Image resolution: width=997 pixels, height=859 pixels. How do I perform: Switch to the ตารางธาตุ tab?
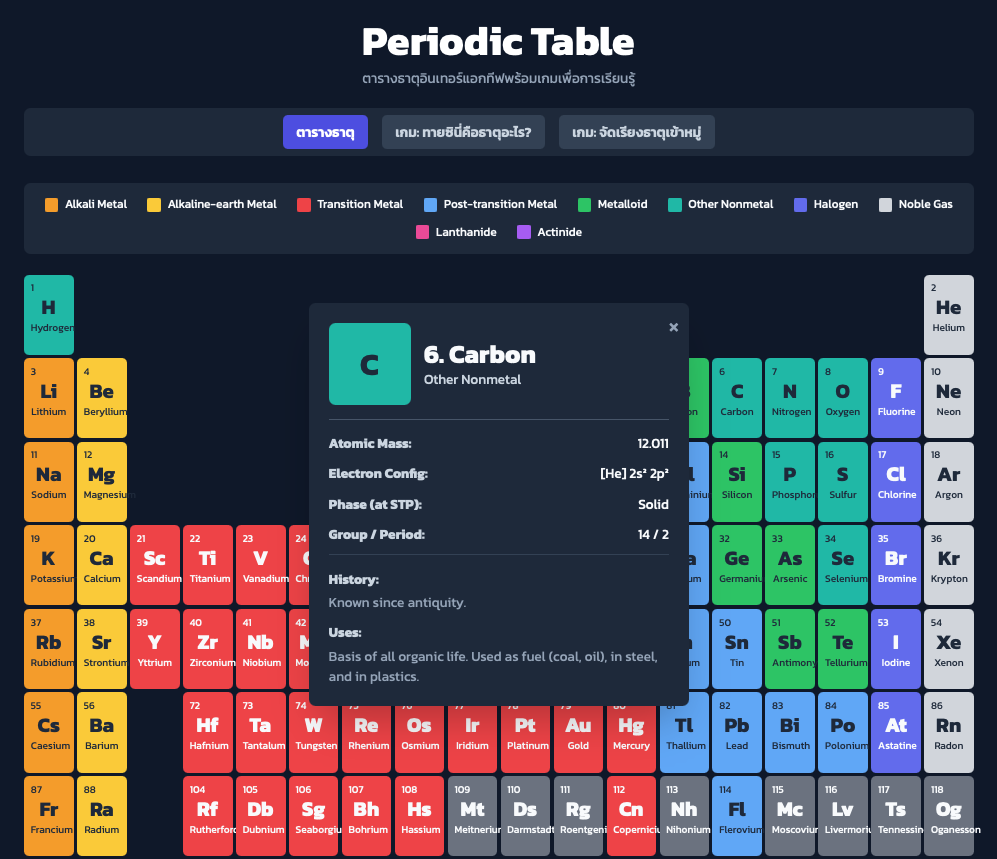pyautogui.click(x=325, y=132)
